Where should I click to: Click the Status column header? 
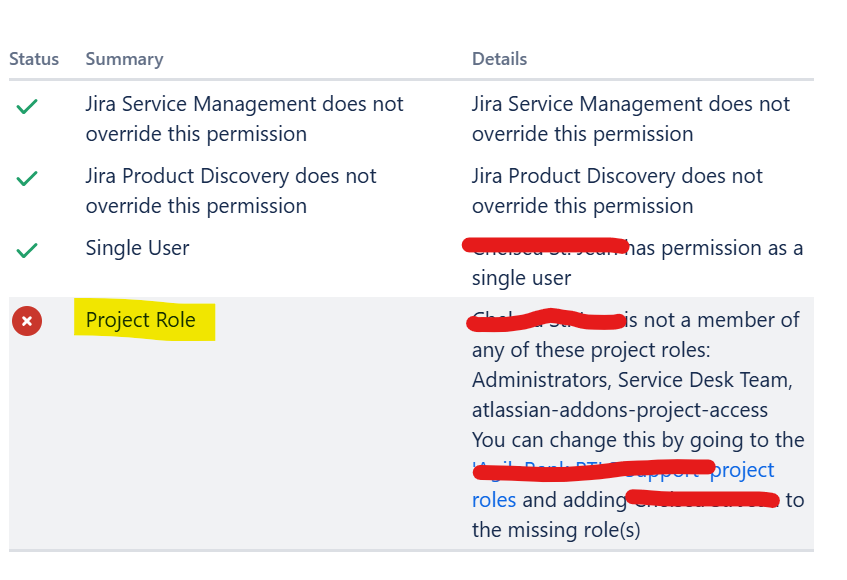[34, 59]
